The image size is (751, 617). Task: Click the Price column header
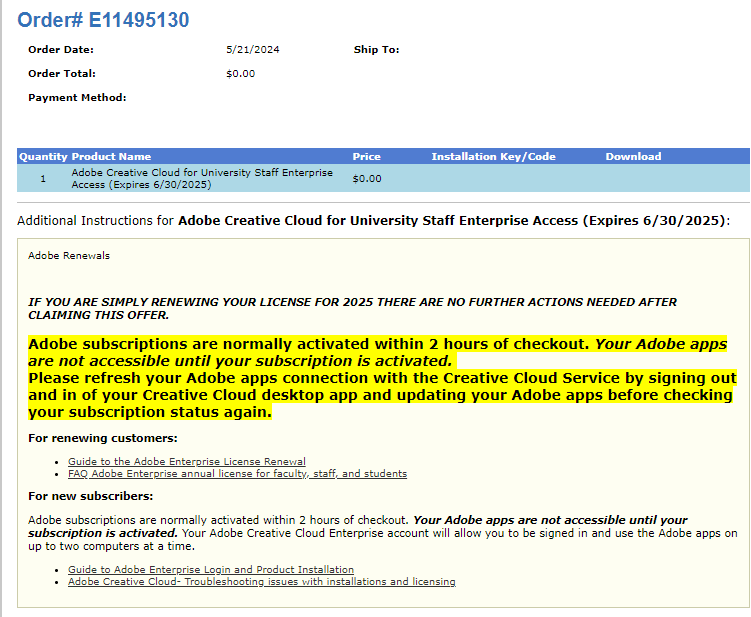tap(366, 156)
